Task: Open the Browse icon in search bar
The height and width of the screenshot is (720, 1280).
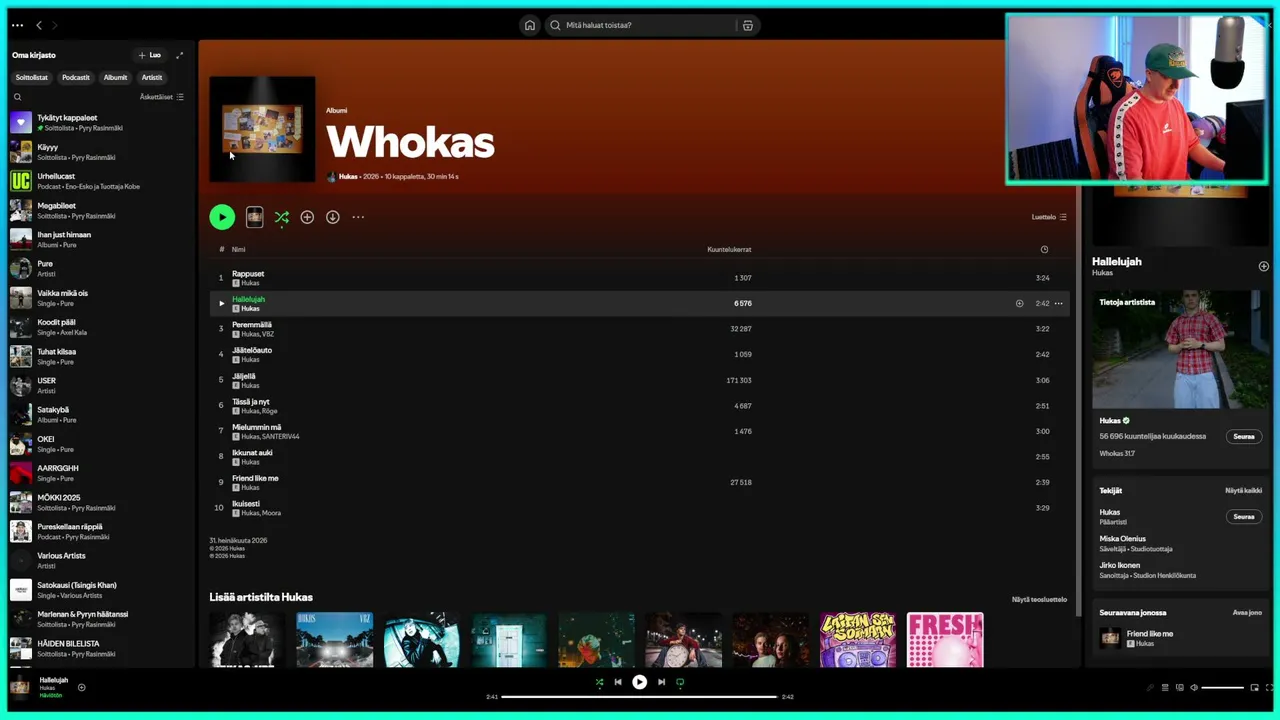Action: [747, 25]
